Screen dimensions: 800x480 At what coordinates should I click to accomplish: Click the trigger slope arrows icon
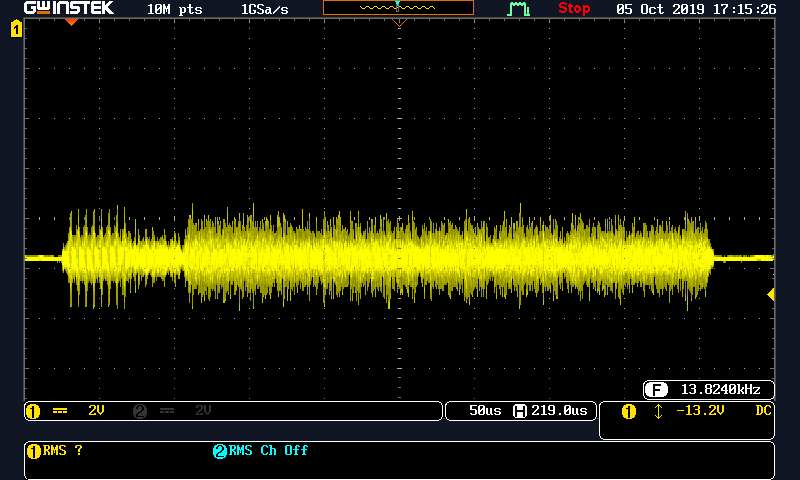point(657,411)
